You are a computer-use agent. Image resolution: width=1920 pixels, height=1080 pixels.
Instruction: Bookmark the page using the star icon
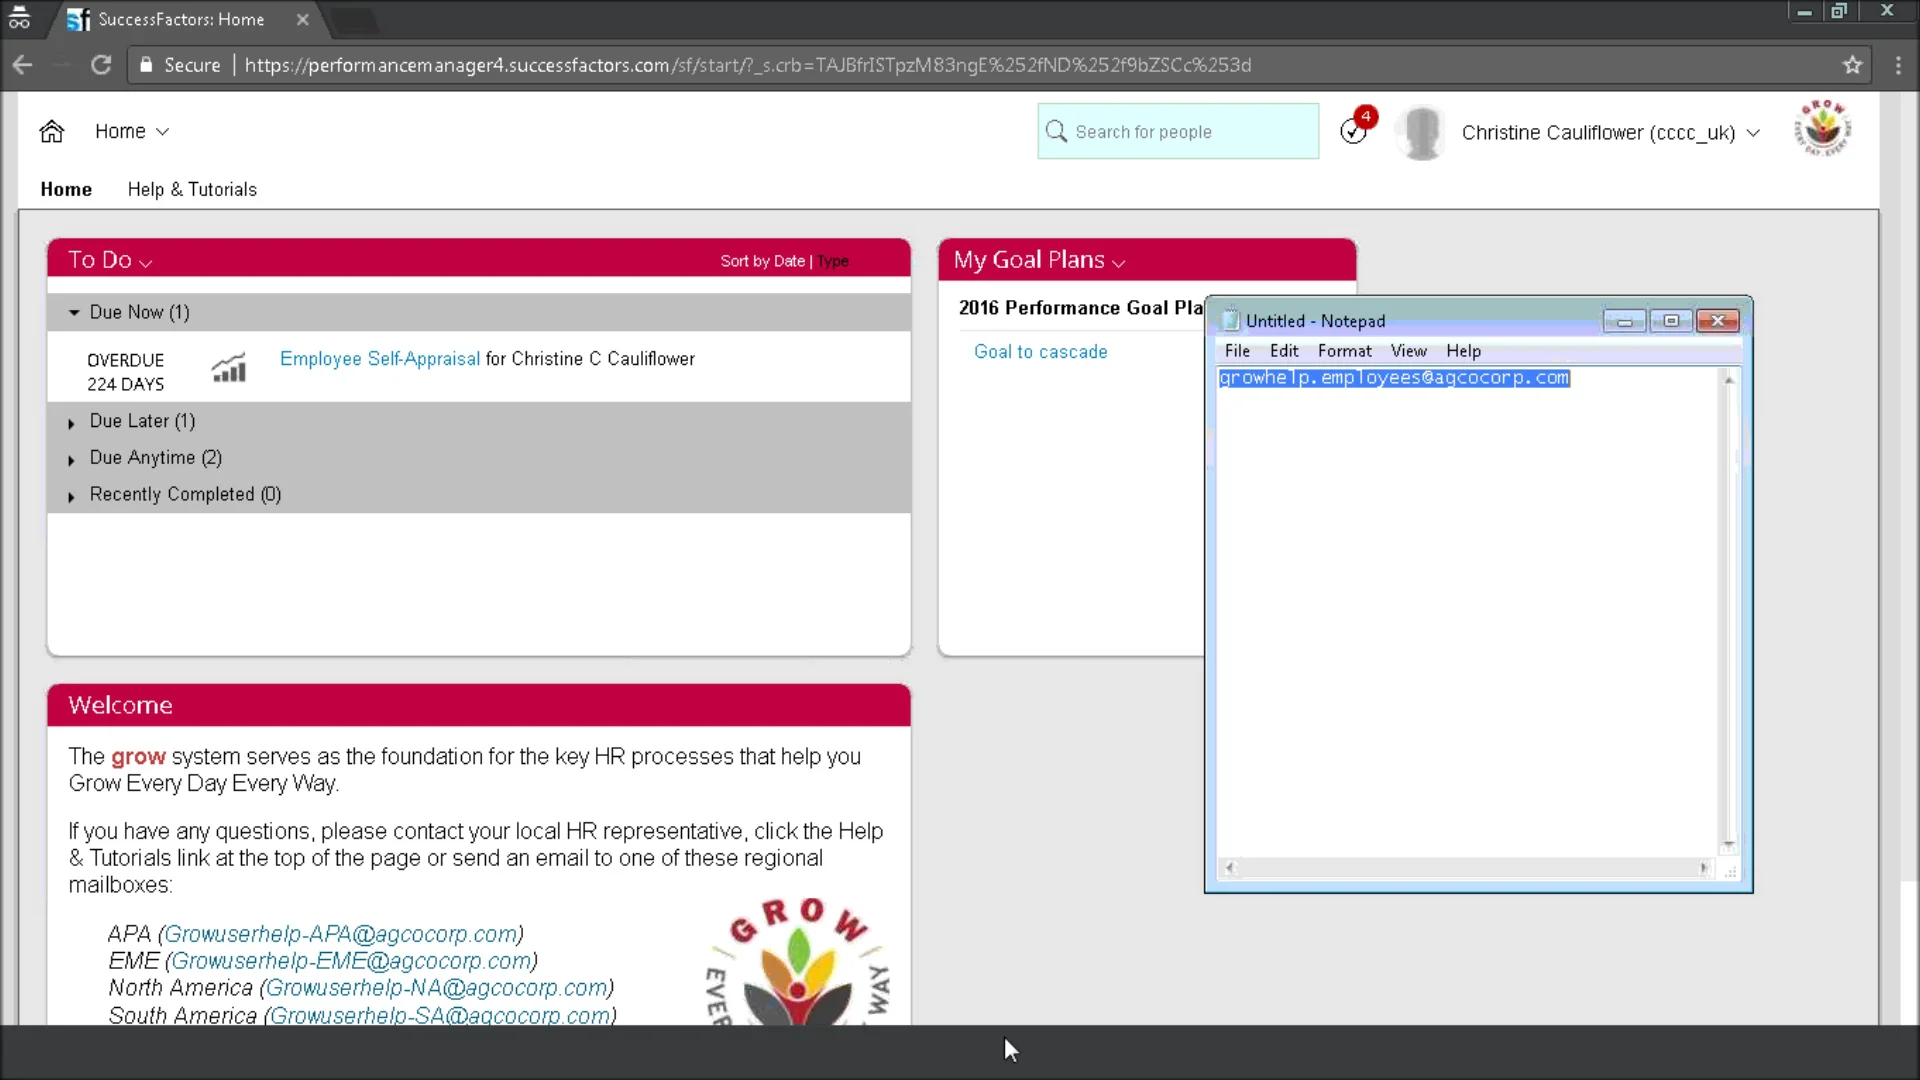pyautogui.click(x=1852, y=64)
